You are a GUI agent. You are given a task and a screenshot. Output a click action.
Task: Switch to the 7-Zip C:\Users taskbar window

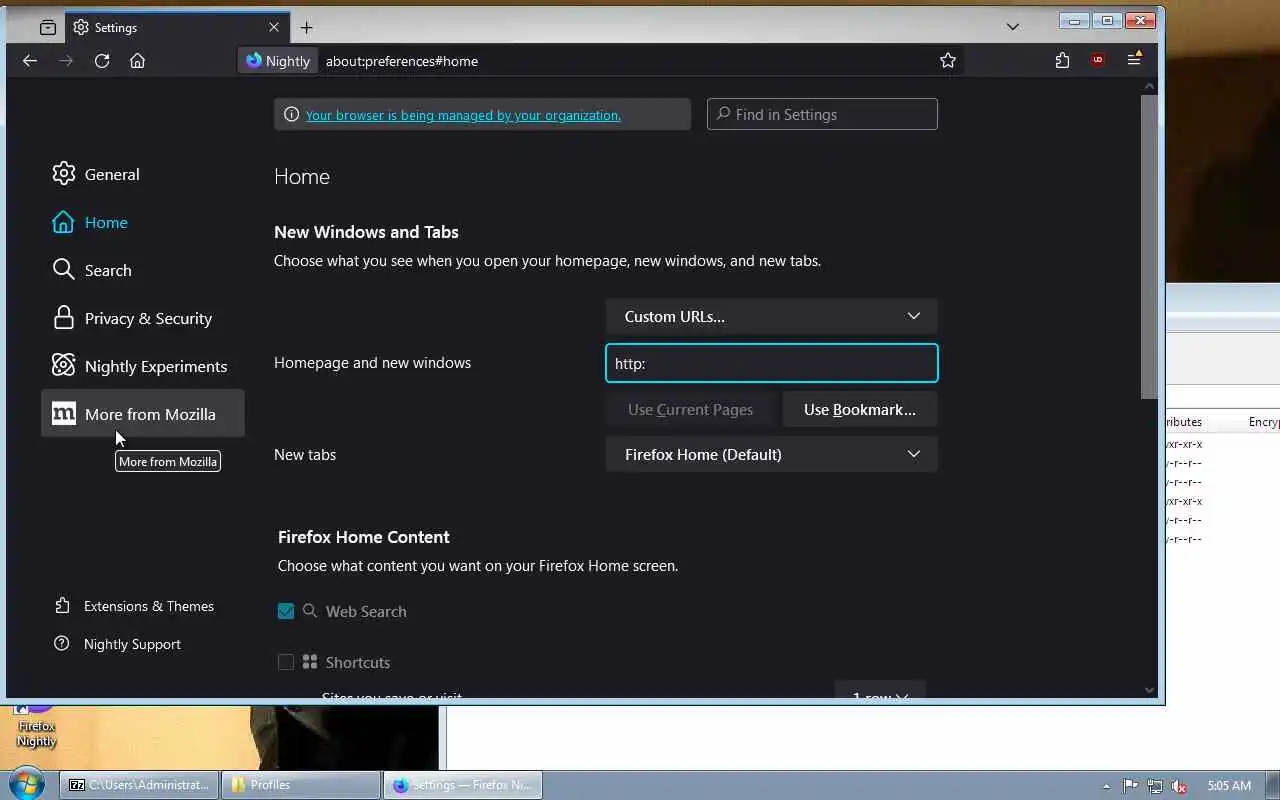139,785
